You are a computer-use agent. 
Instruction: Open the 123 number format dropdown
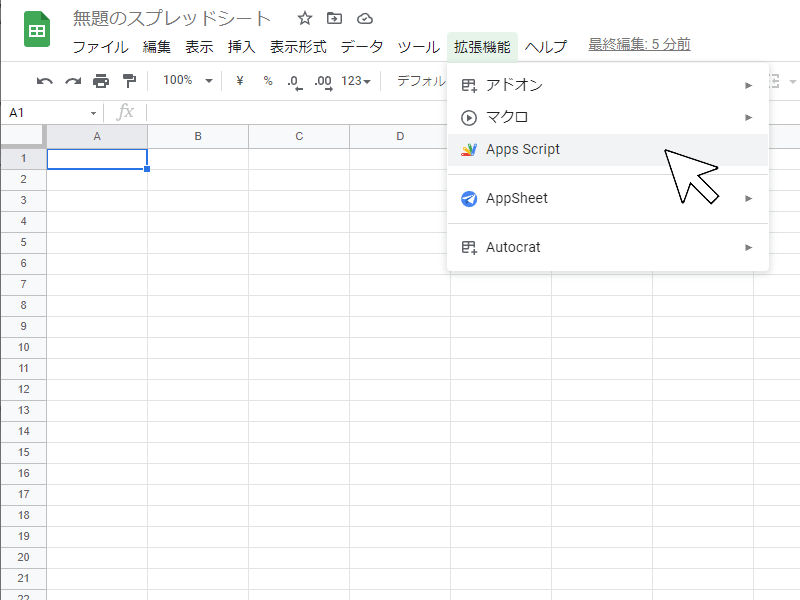(x=356, y=81)
